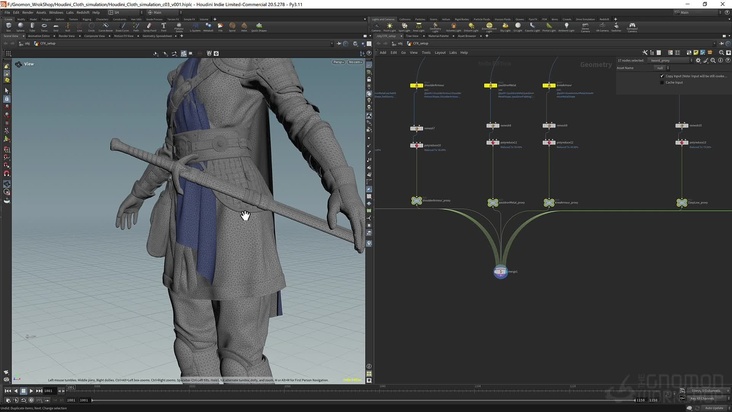Viewport: 732px width, 412px height.
Task: Open the Build desktop selector dropdown
Action: click(x=124, y=12)
